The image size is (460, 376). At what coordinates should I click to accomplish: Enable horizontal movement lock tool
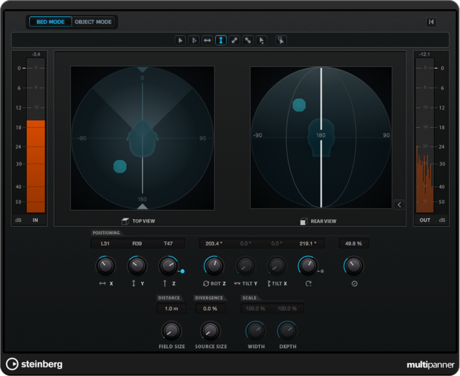207,41
